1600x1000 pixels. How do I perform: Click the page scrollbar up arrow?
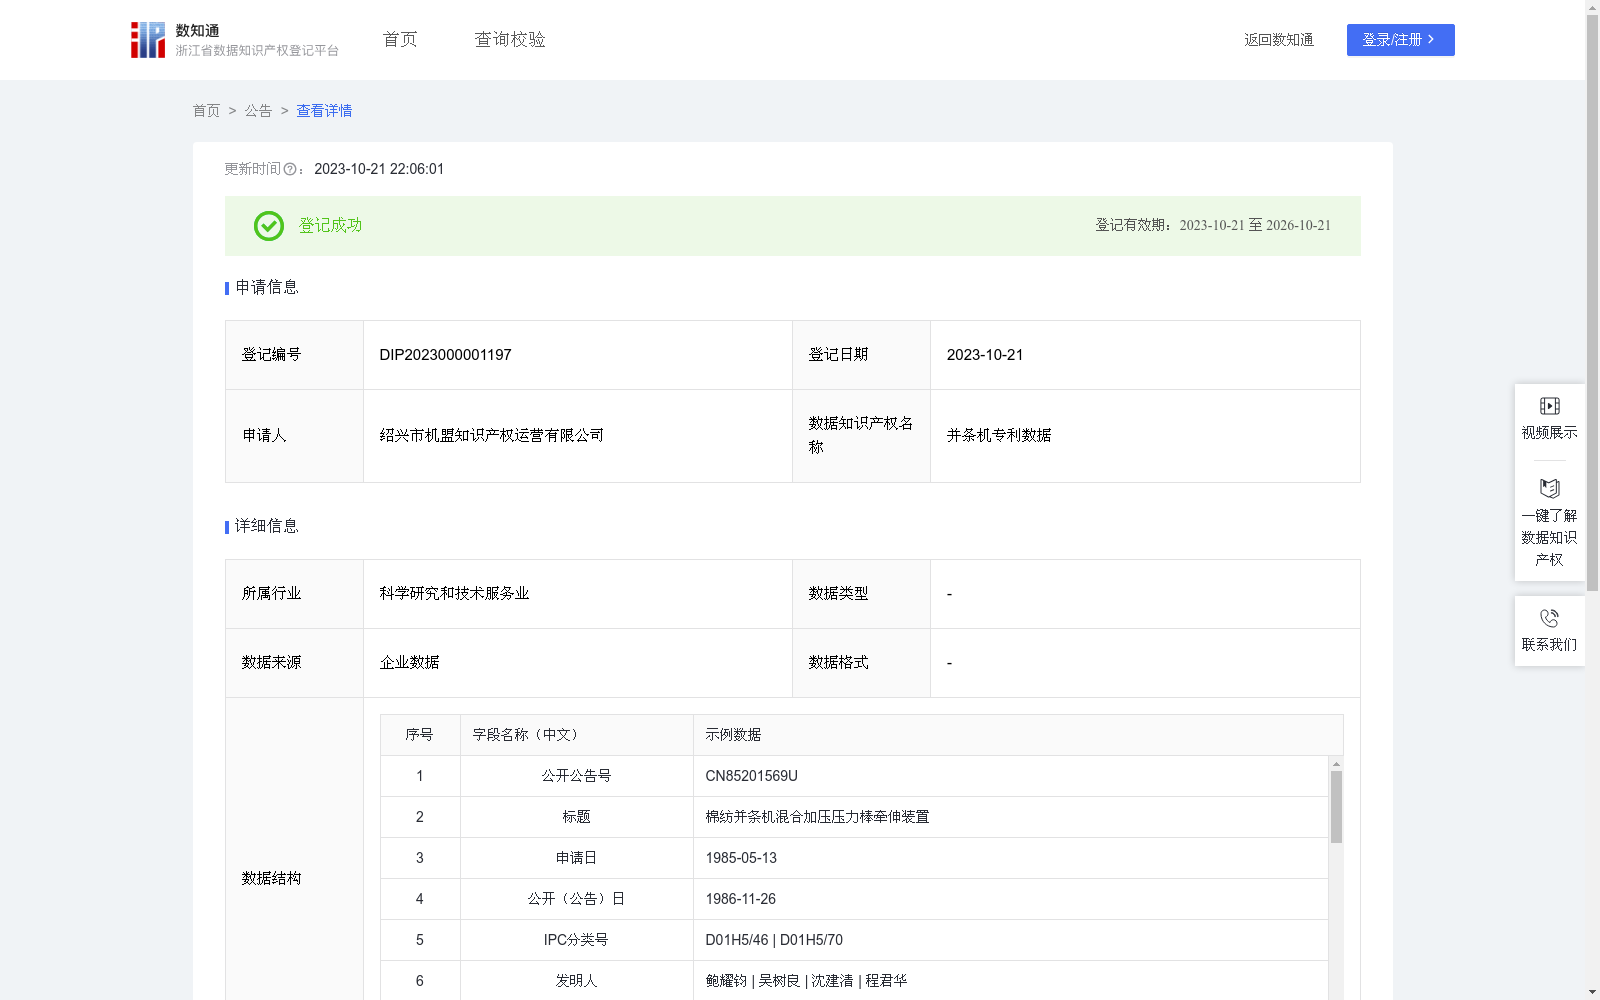click(1592, 7)
